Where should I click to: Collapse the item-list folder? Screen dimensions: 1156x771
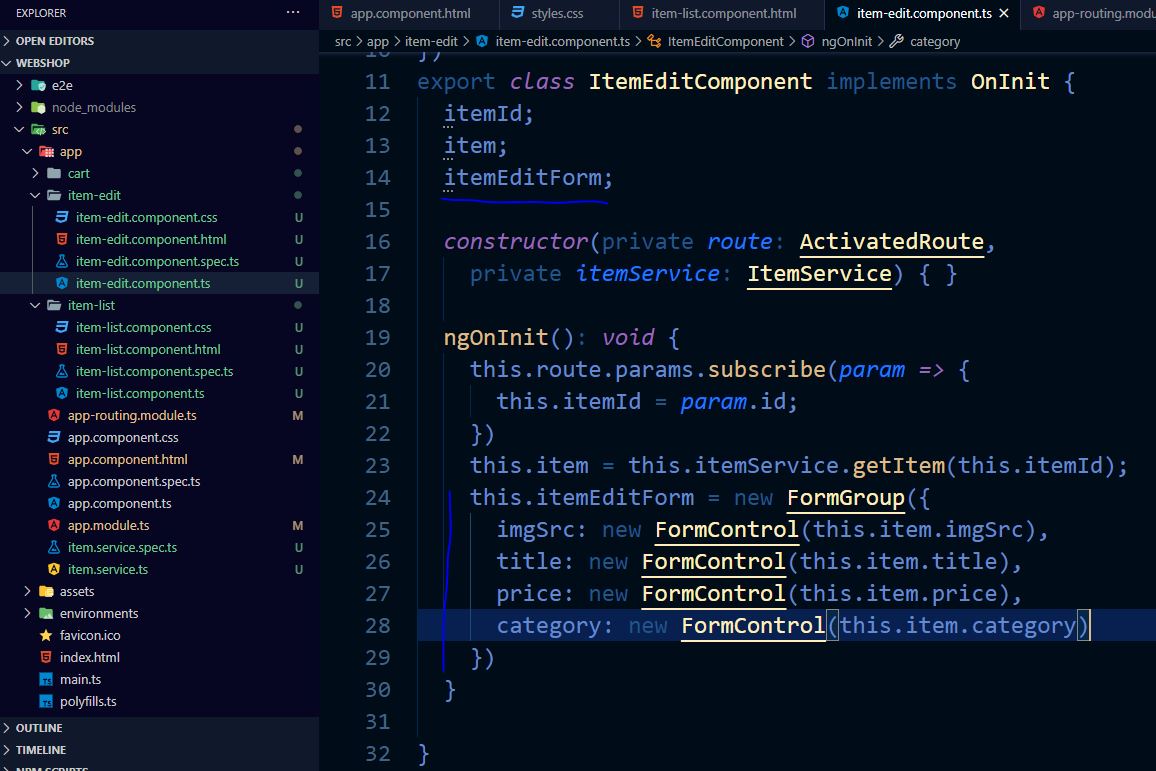tap(35, 305)
